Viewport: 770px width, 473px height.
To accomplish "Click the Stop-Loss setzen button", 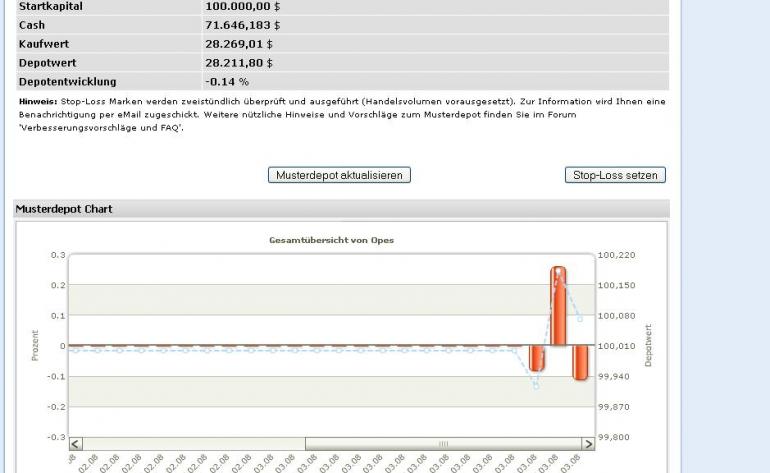I will (615, 175).
